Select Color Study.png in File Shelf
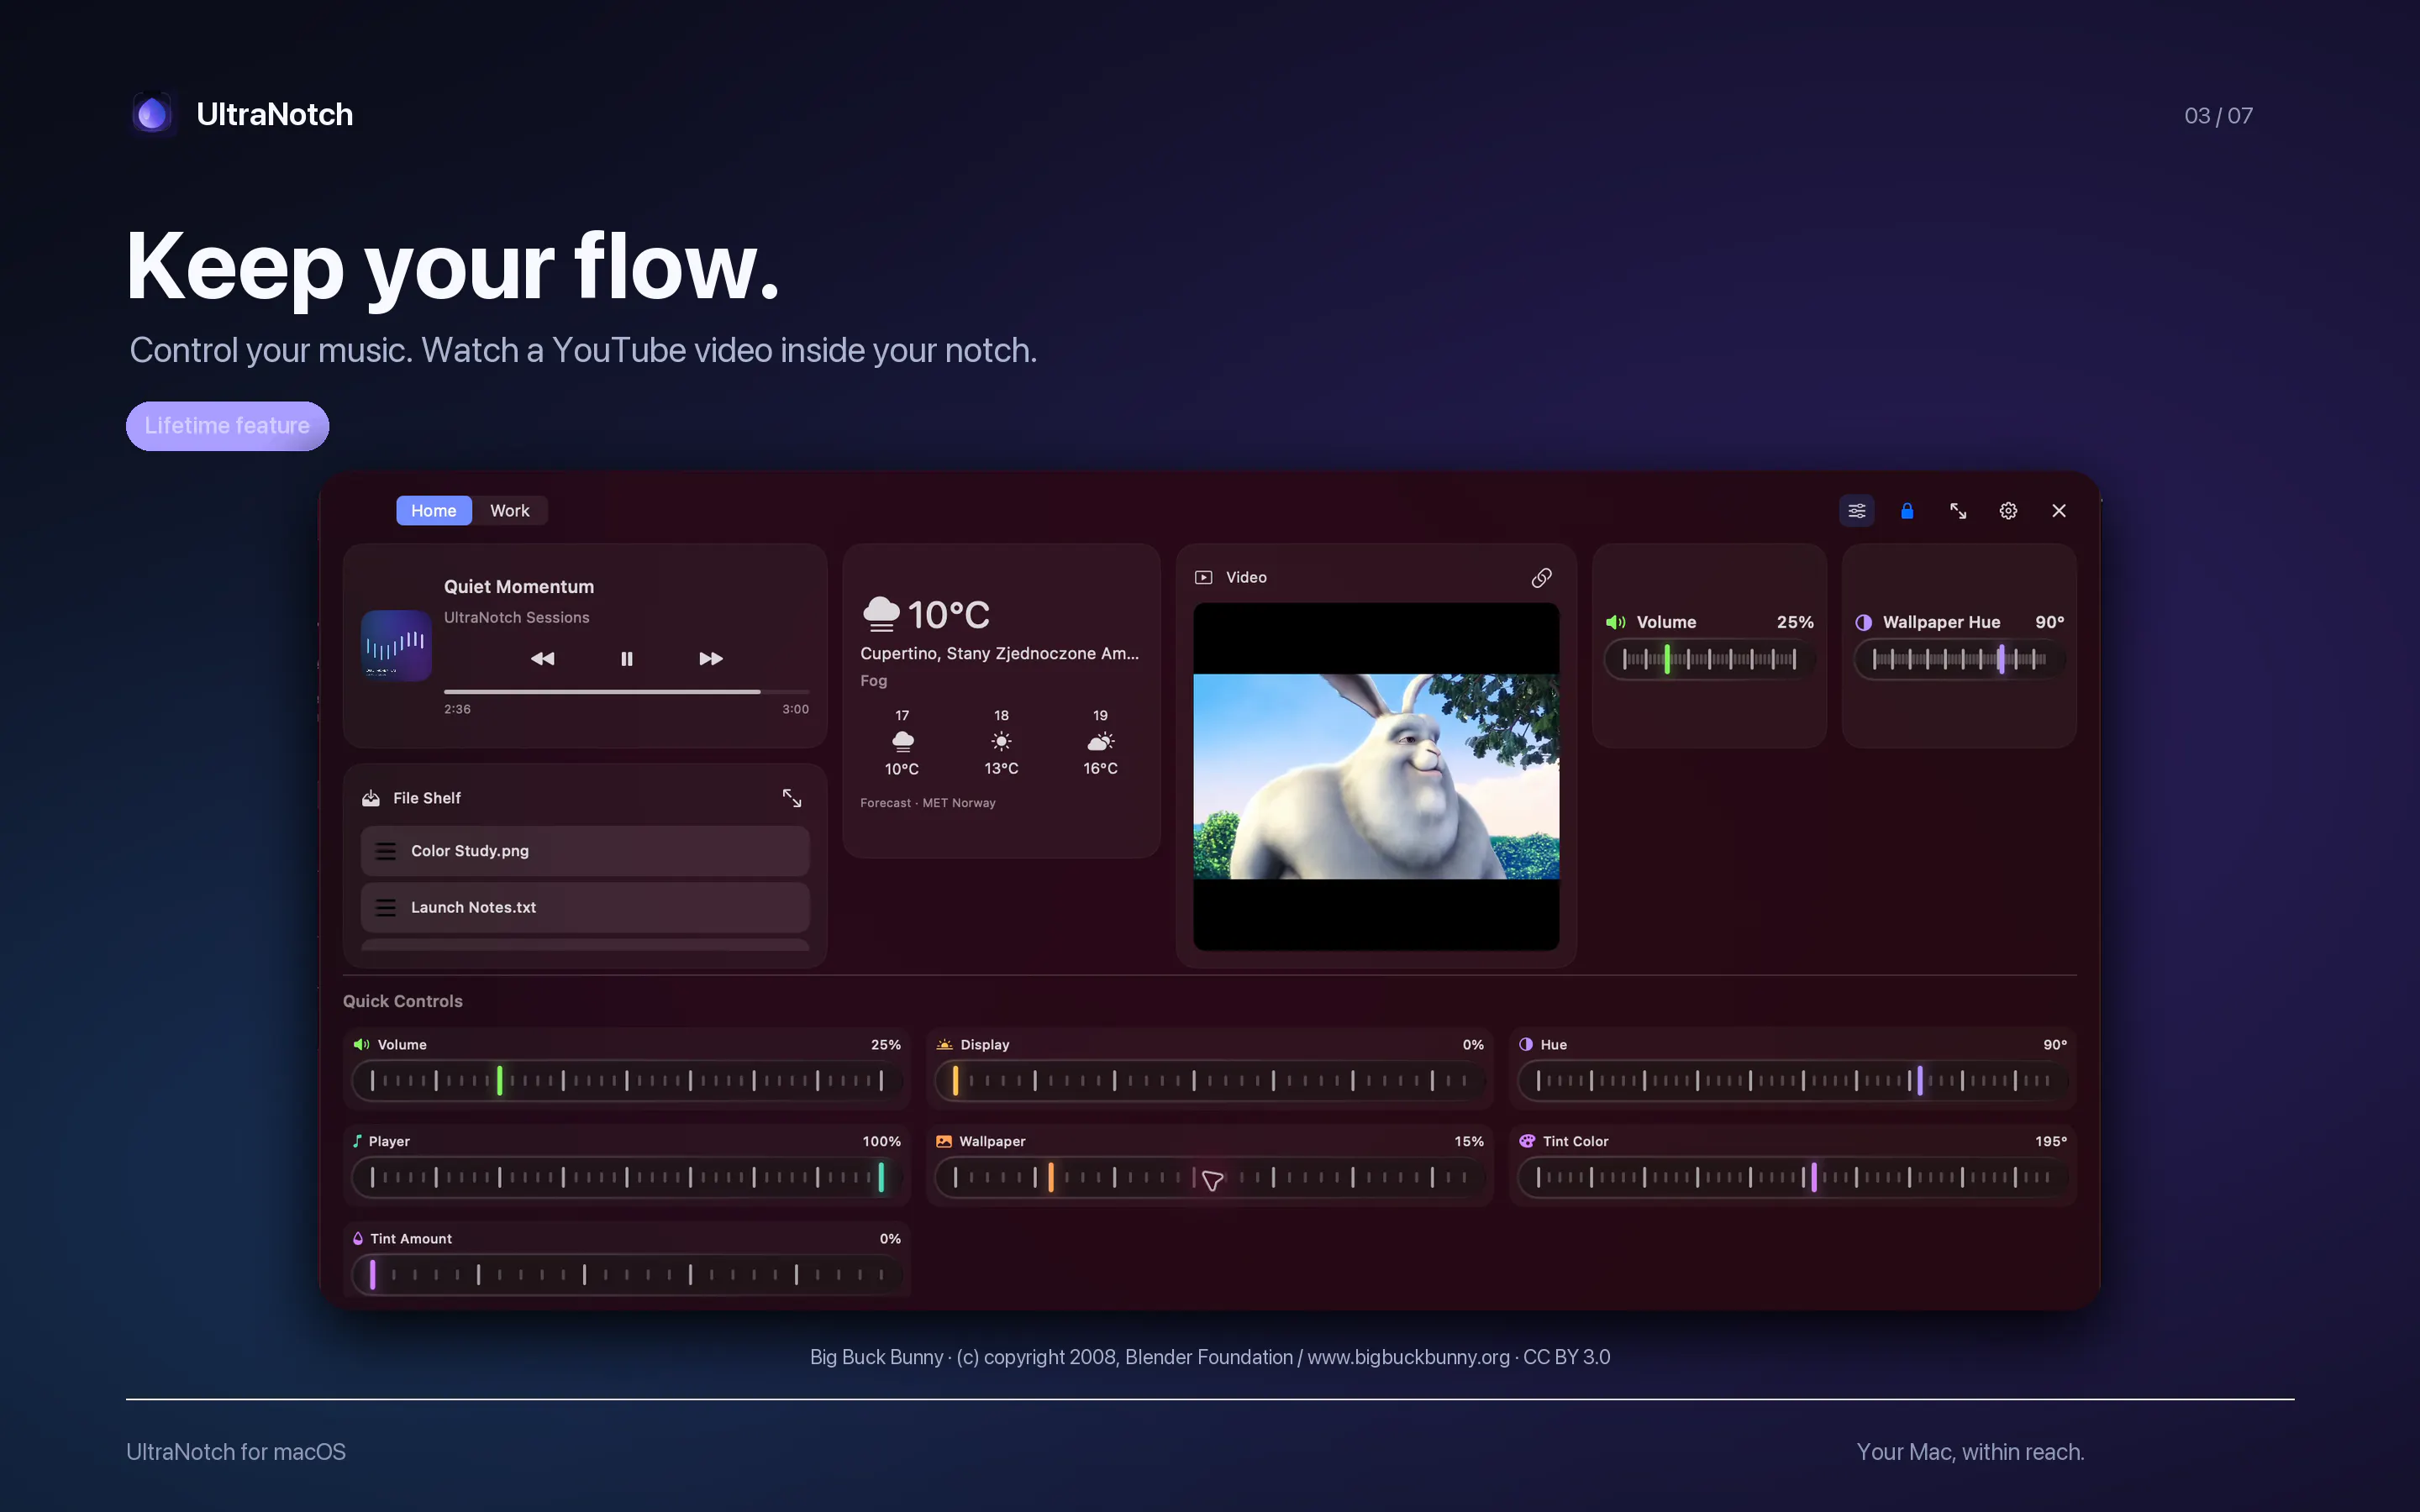Viewport: 2420px width, 1512px height. tap(585, 851)
